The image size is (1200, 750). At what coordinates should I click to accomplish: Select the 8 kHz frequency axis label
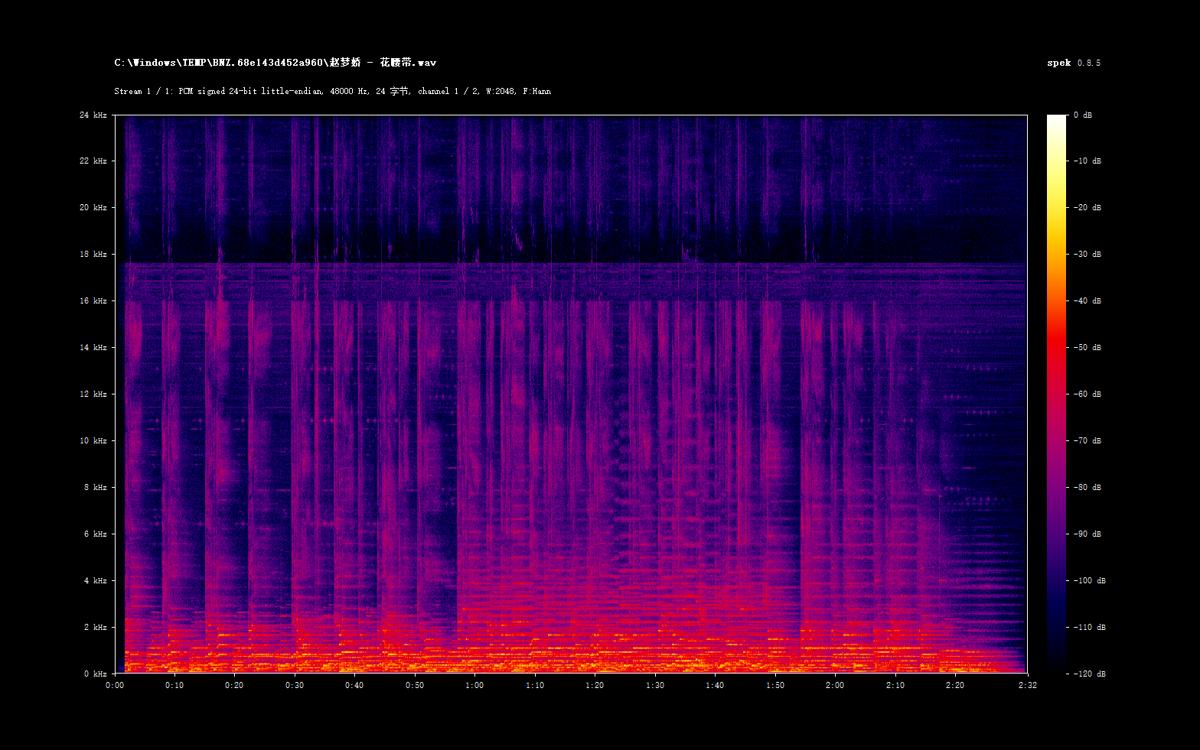pyautogui.click(x=95, y=487)
